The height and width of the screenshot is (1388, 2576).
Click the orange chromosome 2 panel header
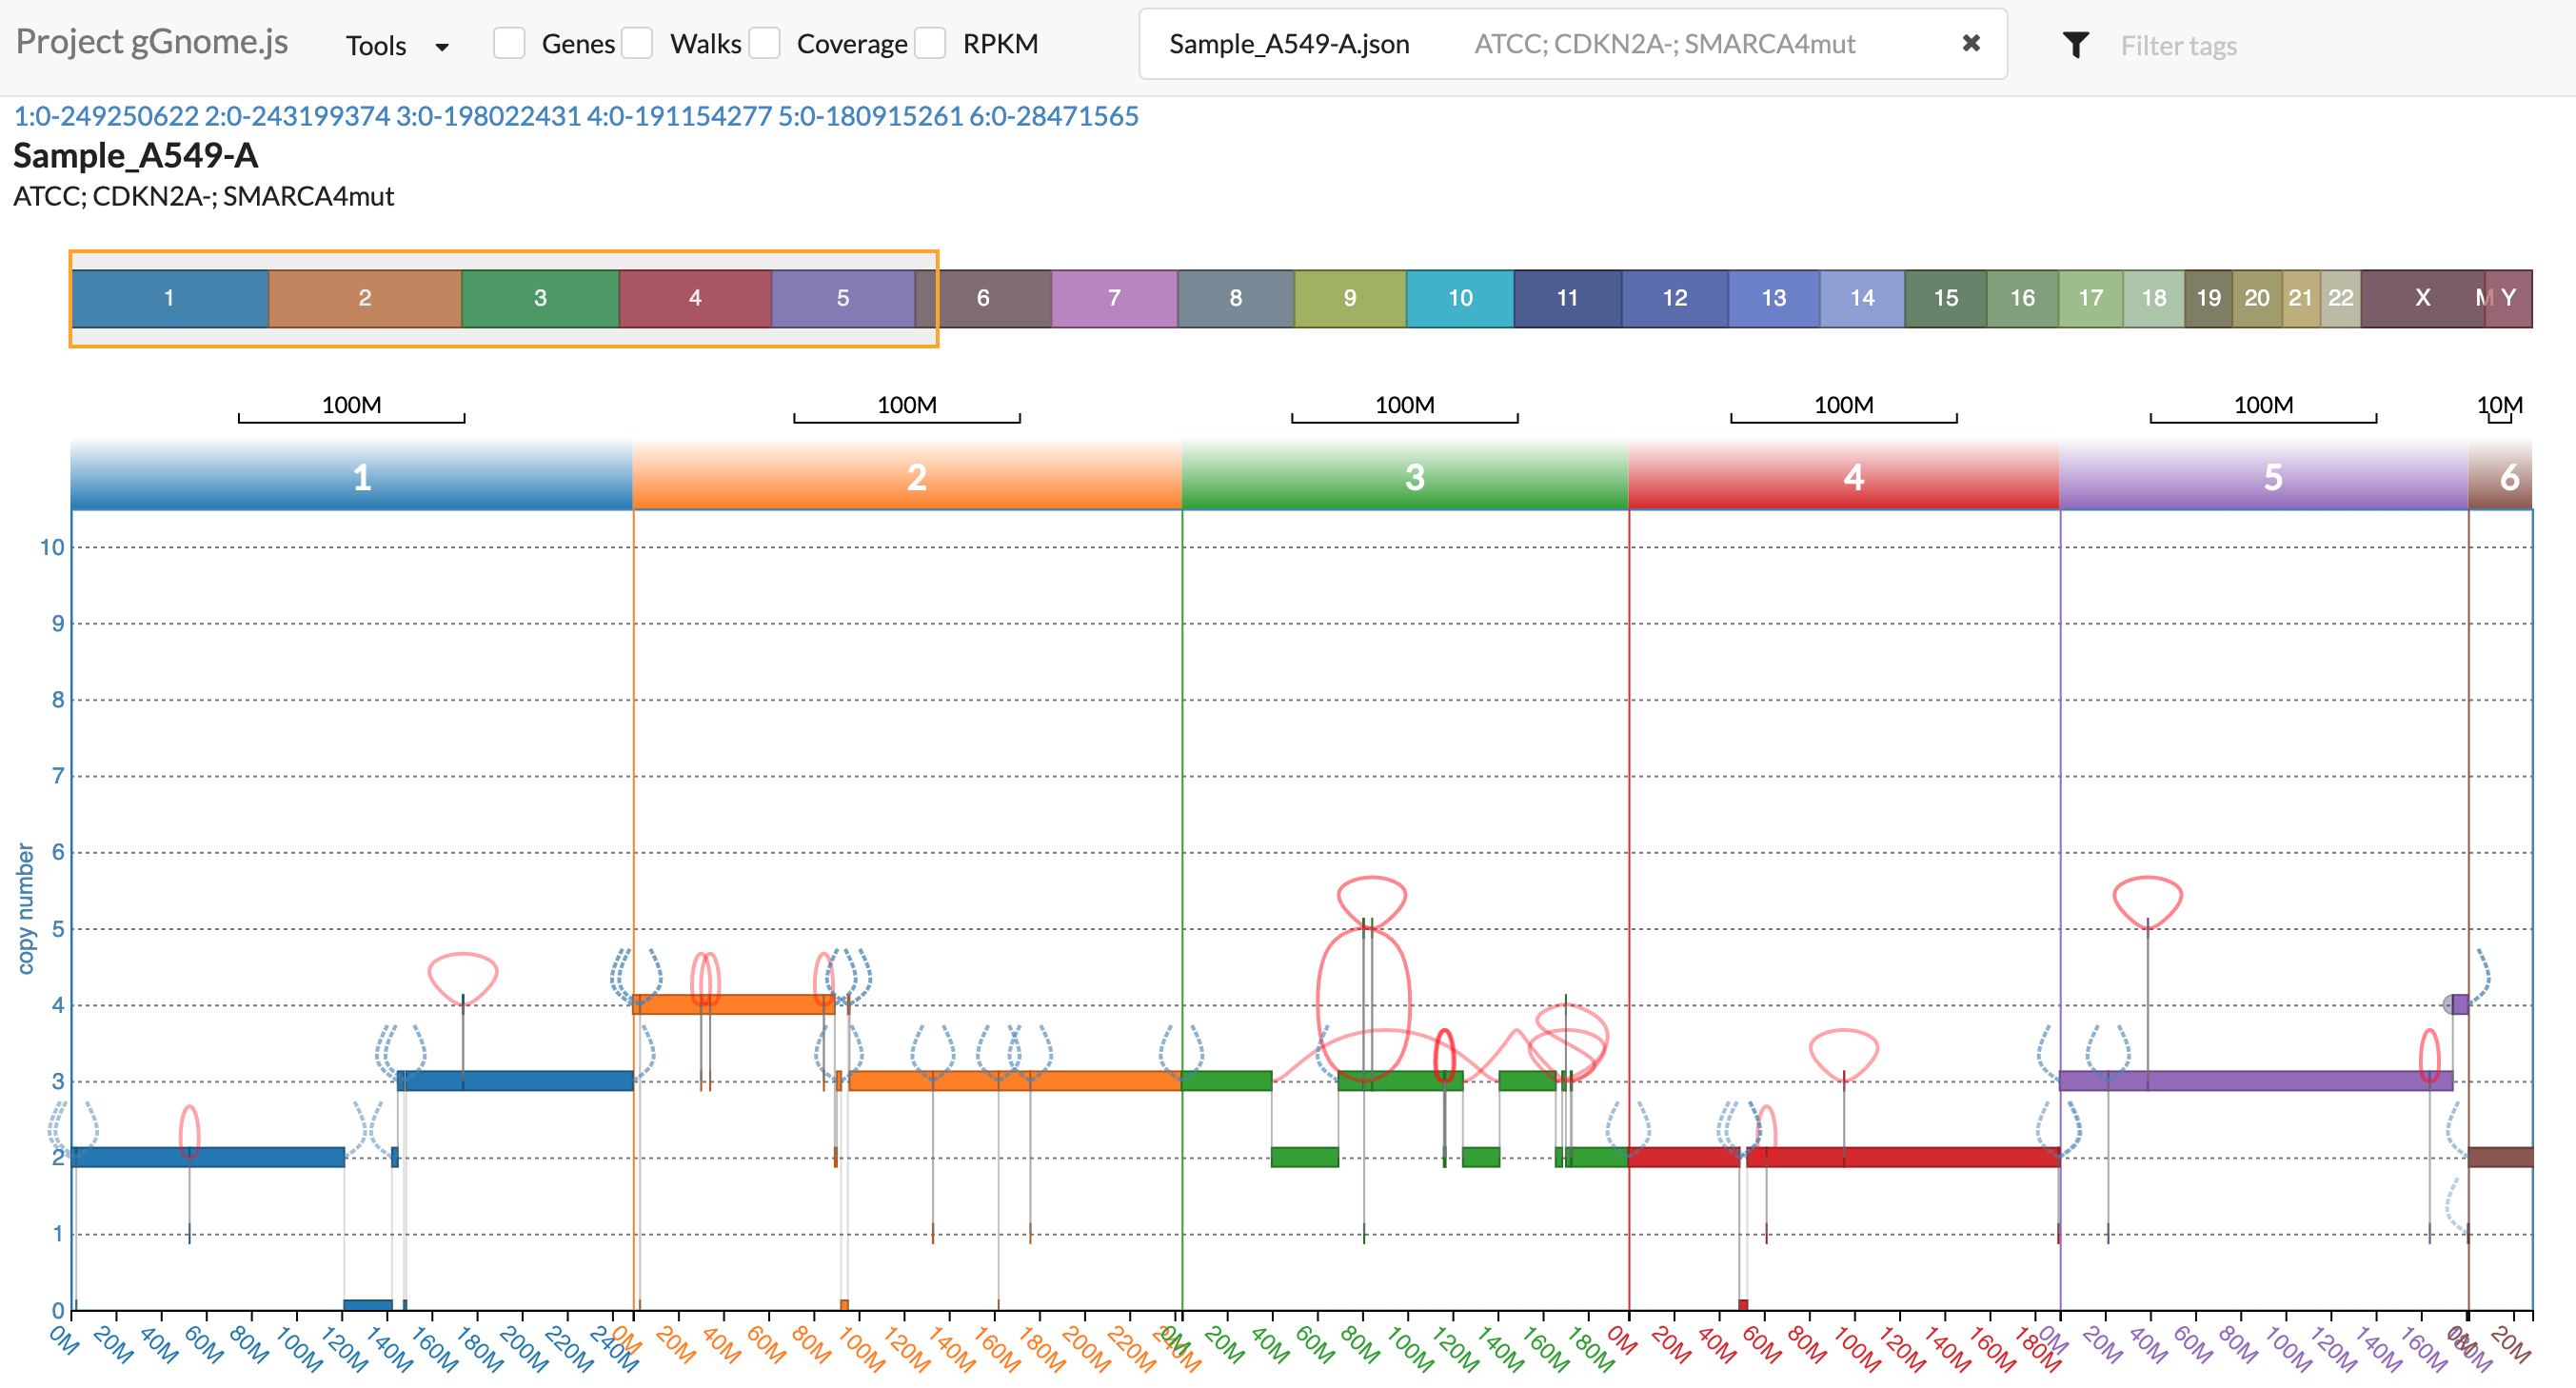point(907,476)
